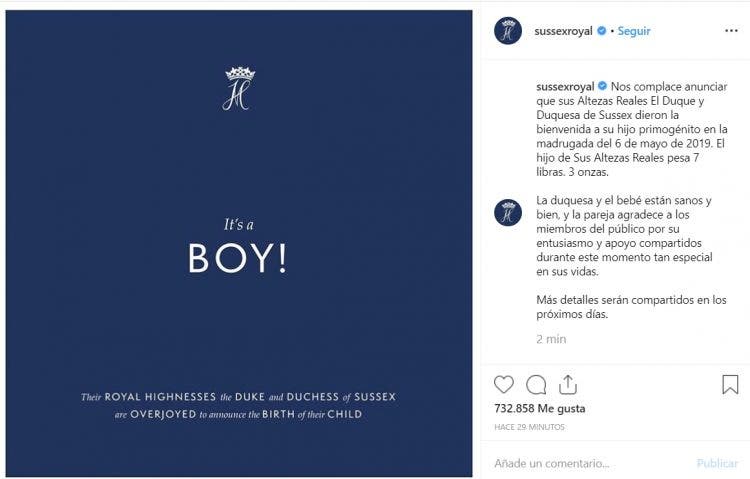View the 732.858 Me gusta likes list

540,409
